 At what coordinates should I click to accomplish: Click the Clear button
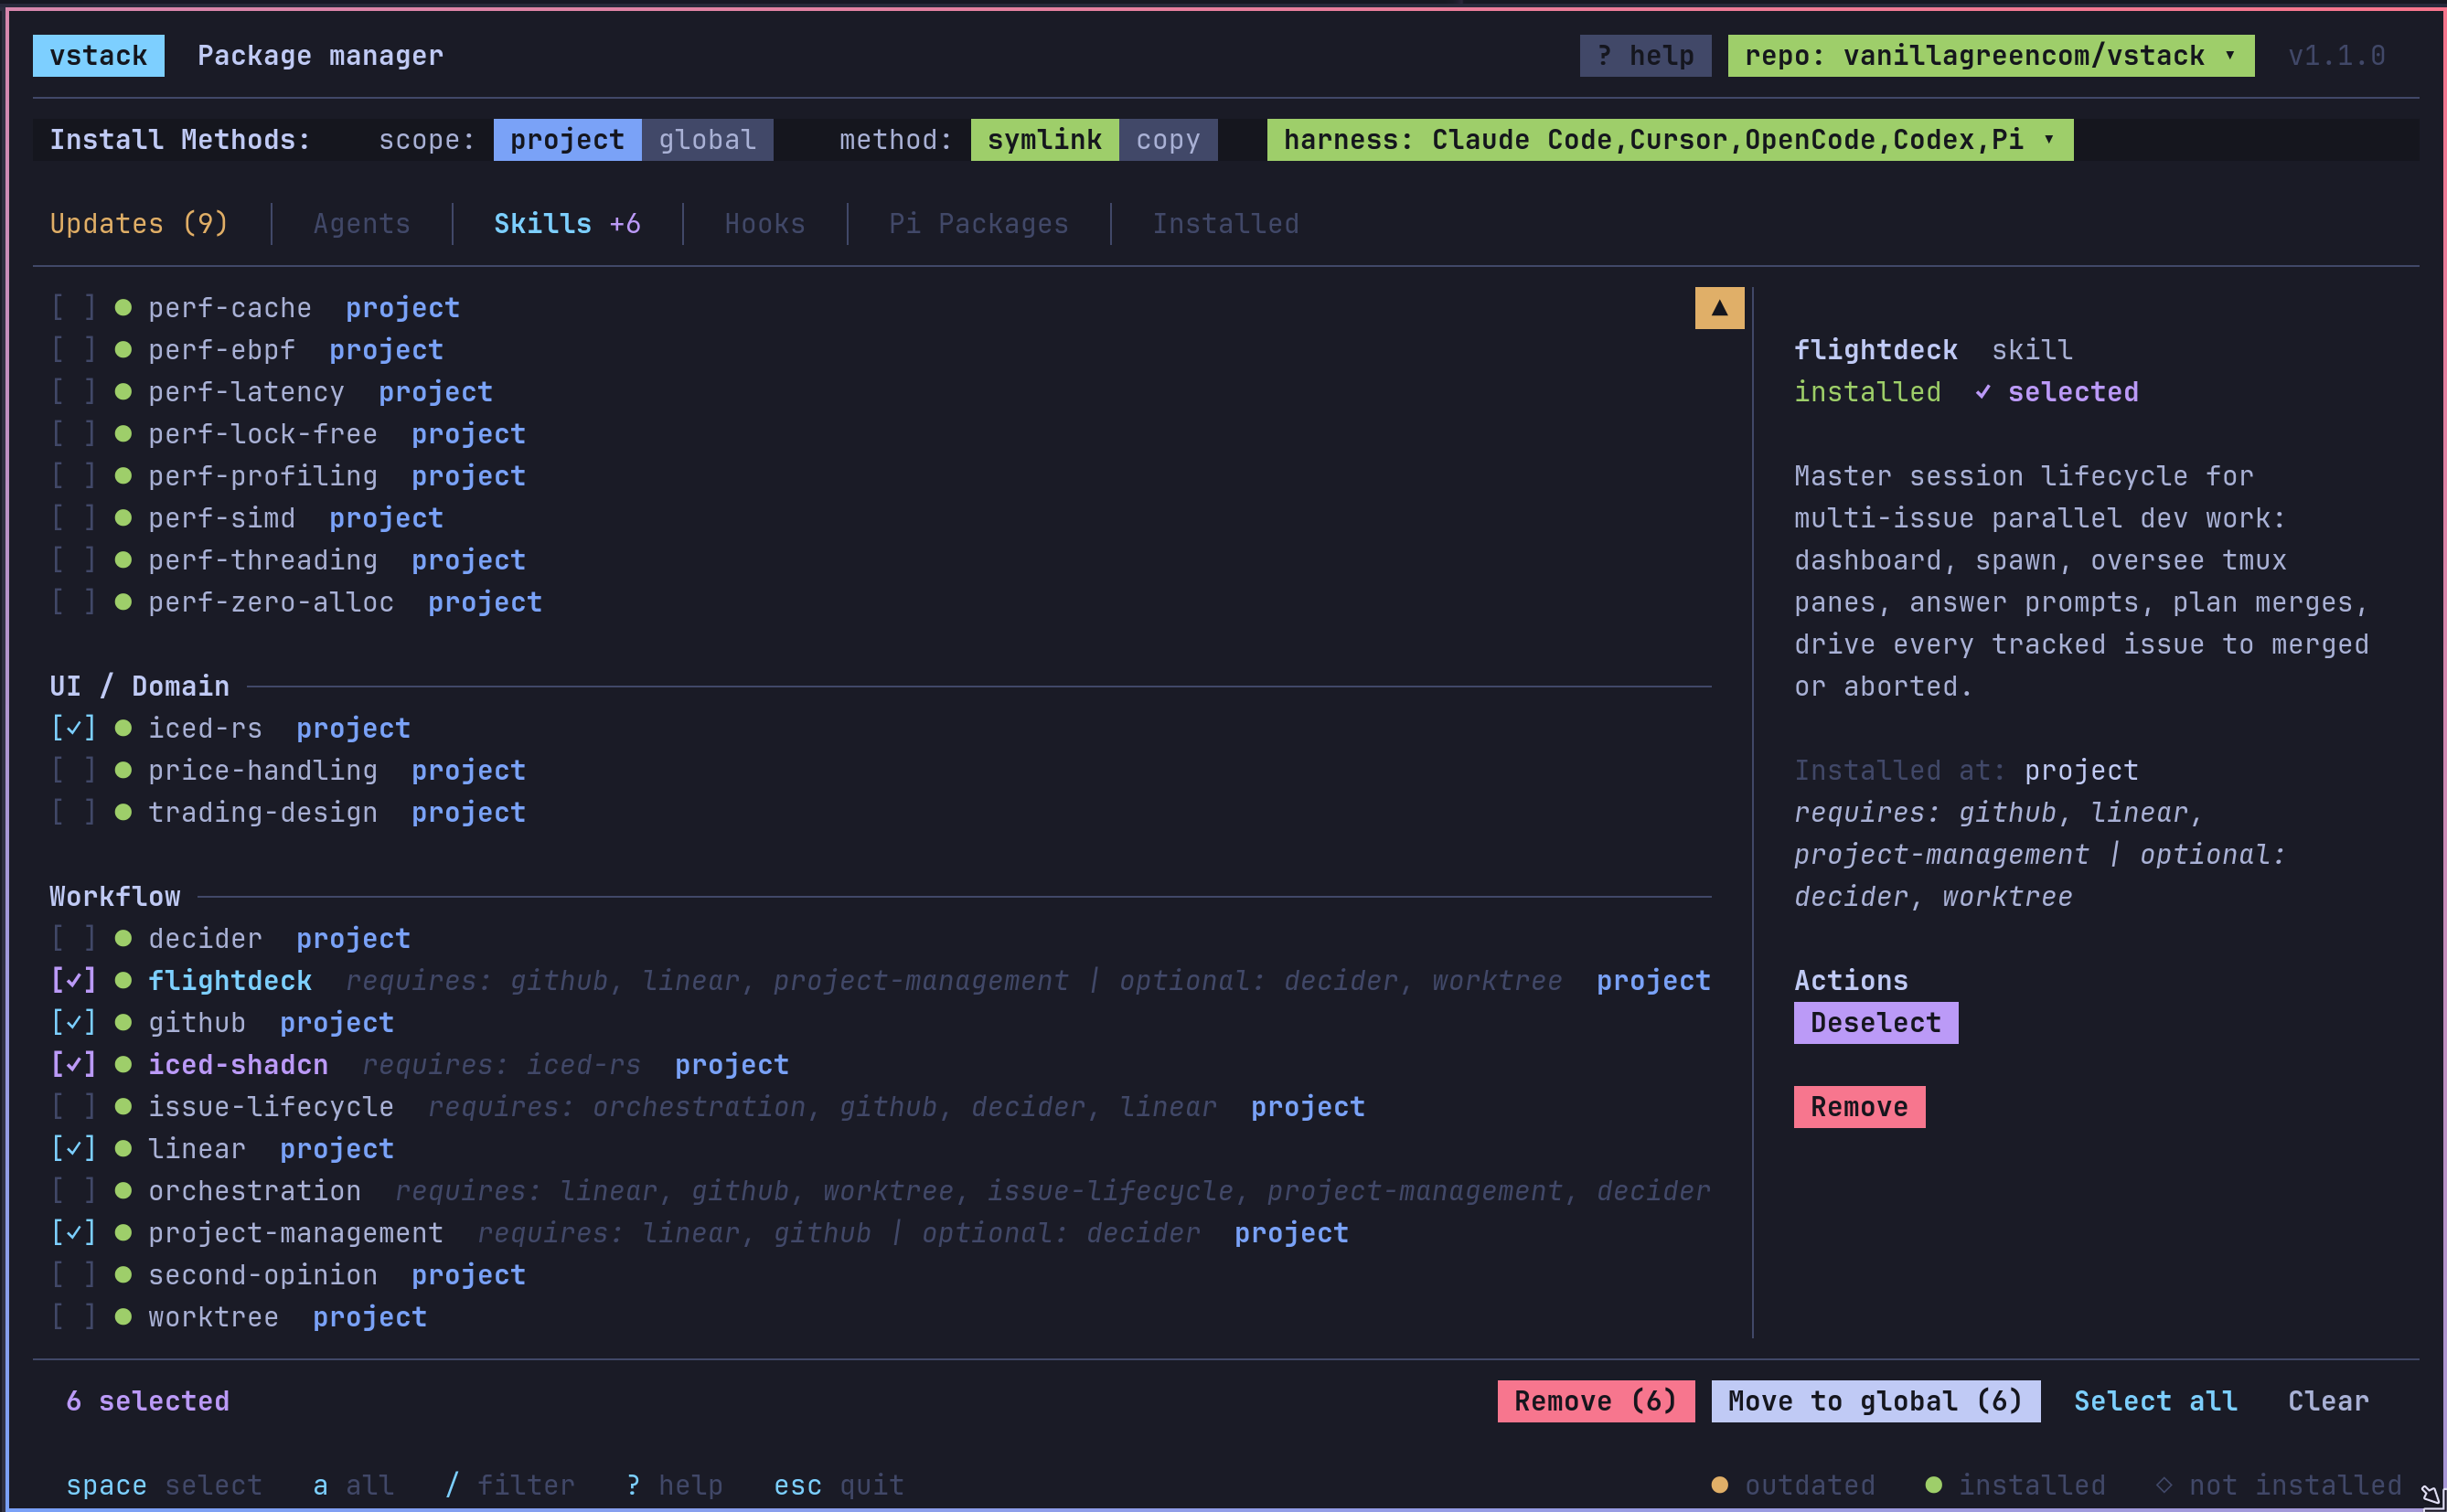coord(2328,1401)
